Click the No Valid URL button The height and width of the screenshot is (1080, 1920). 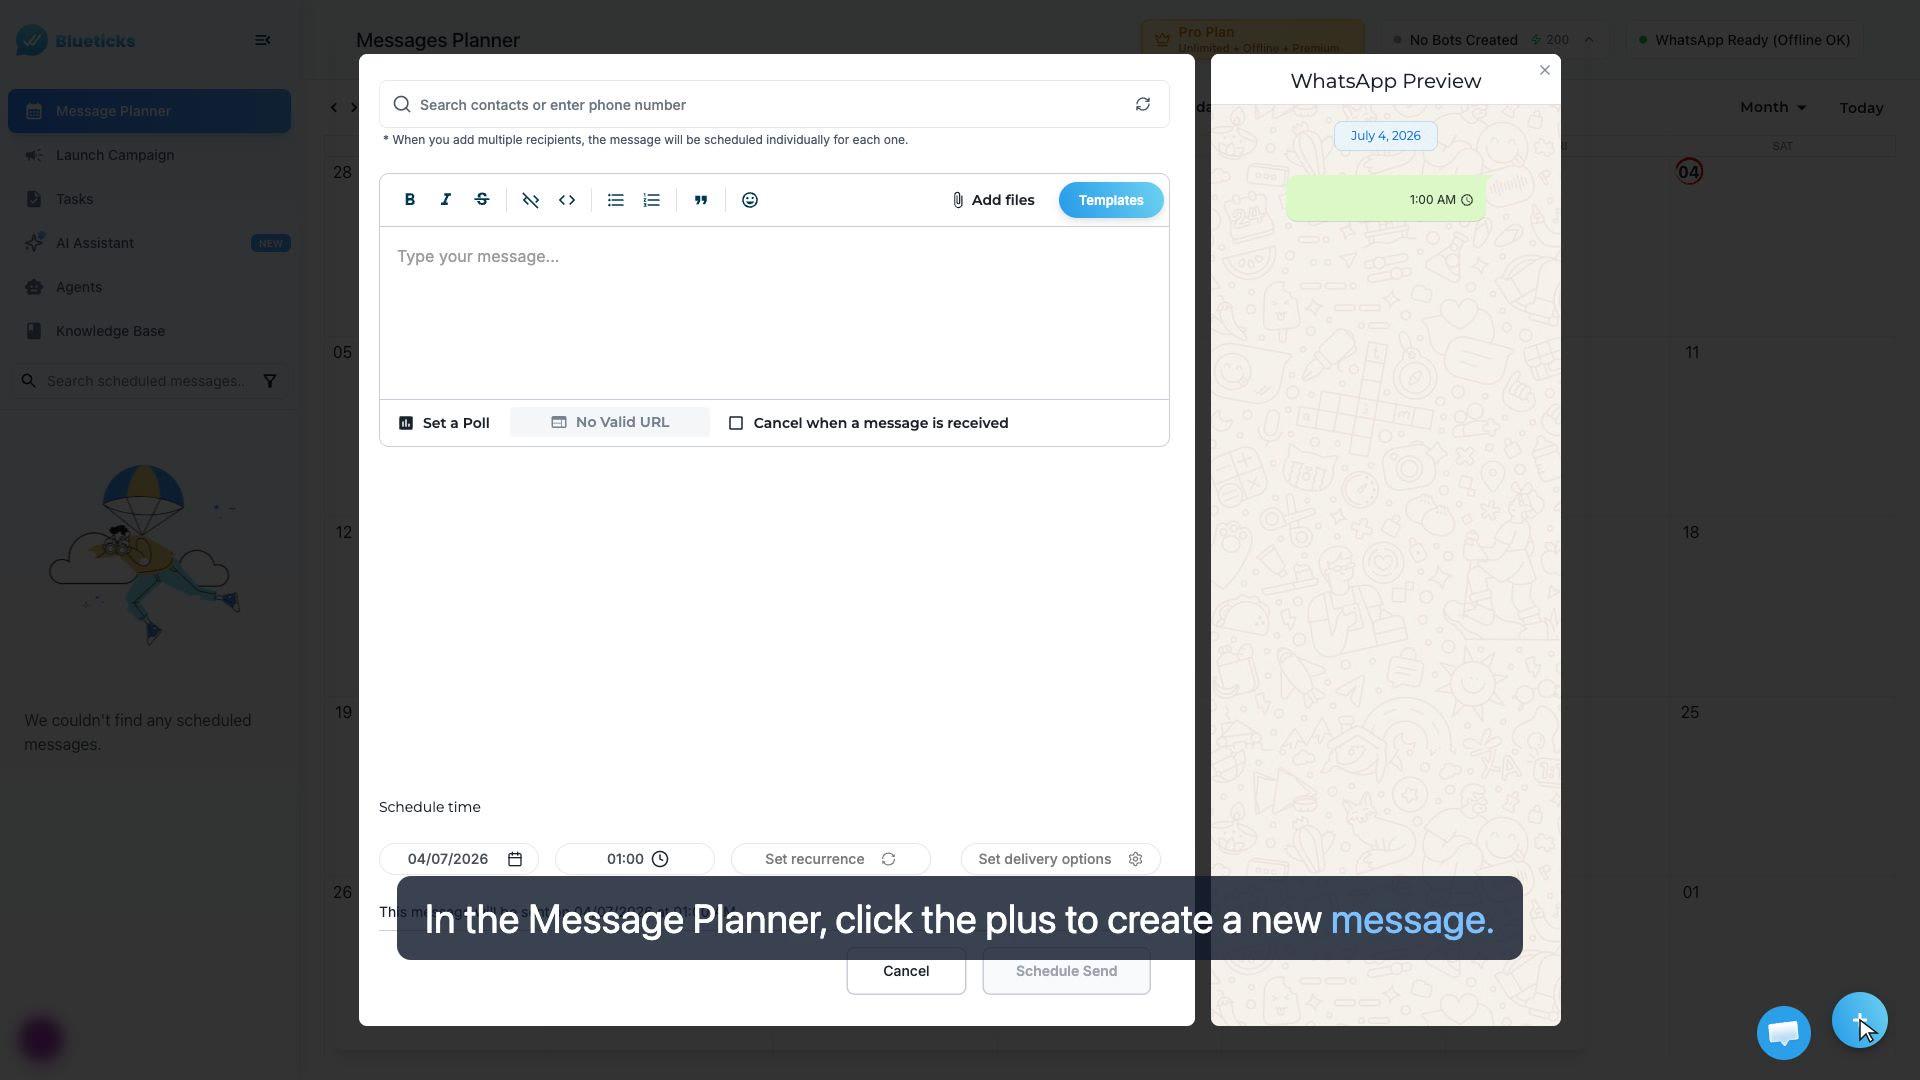coord(610,422)
